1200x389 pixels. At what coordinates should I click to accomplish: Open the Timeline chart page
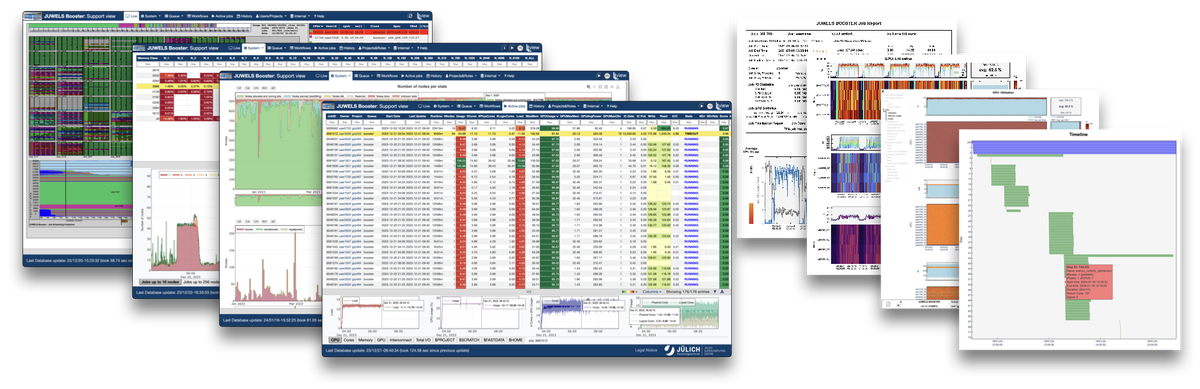[1070, 240]
